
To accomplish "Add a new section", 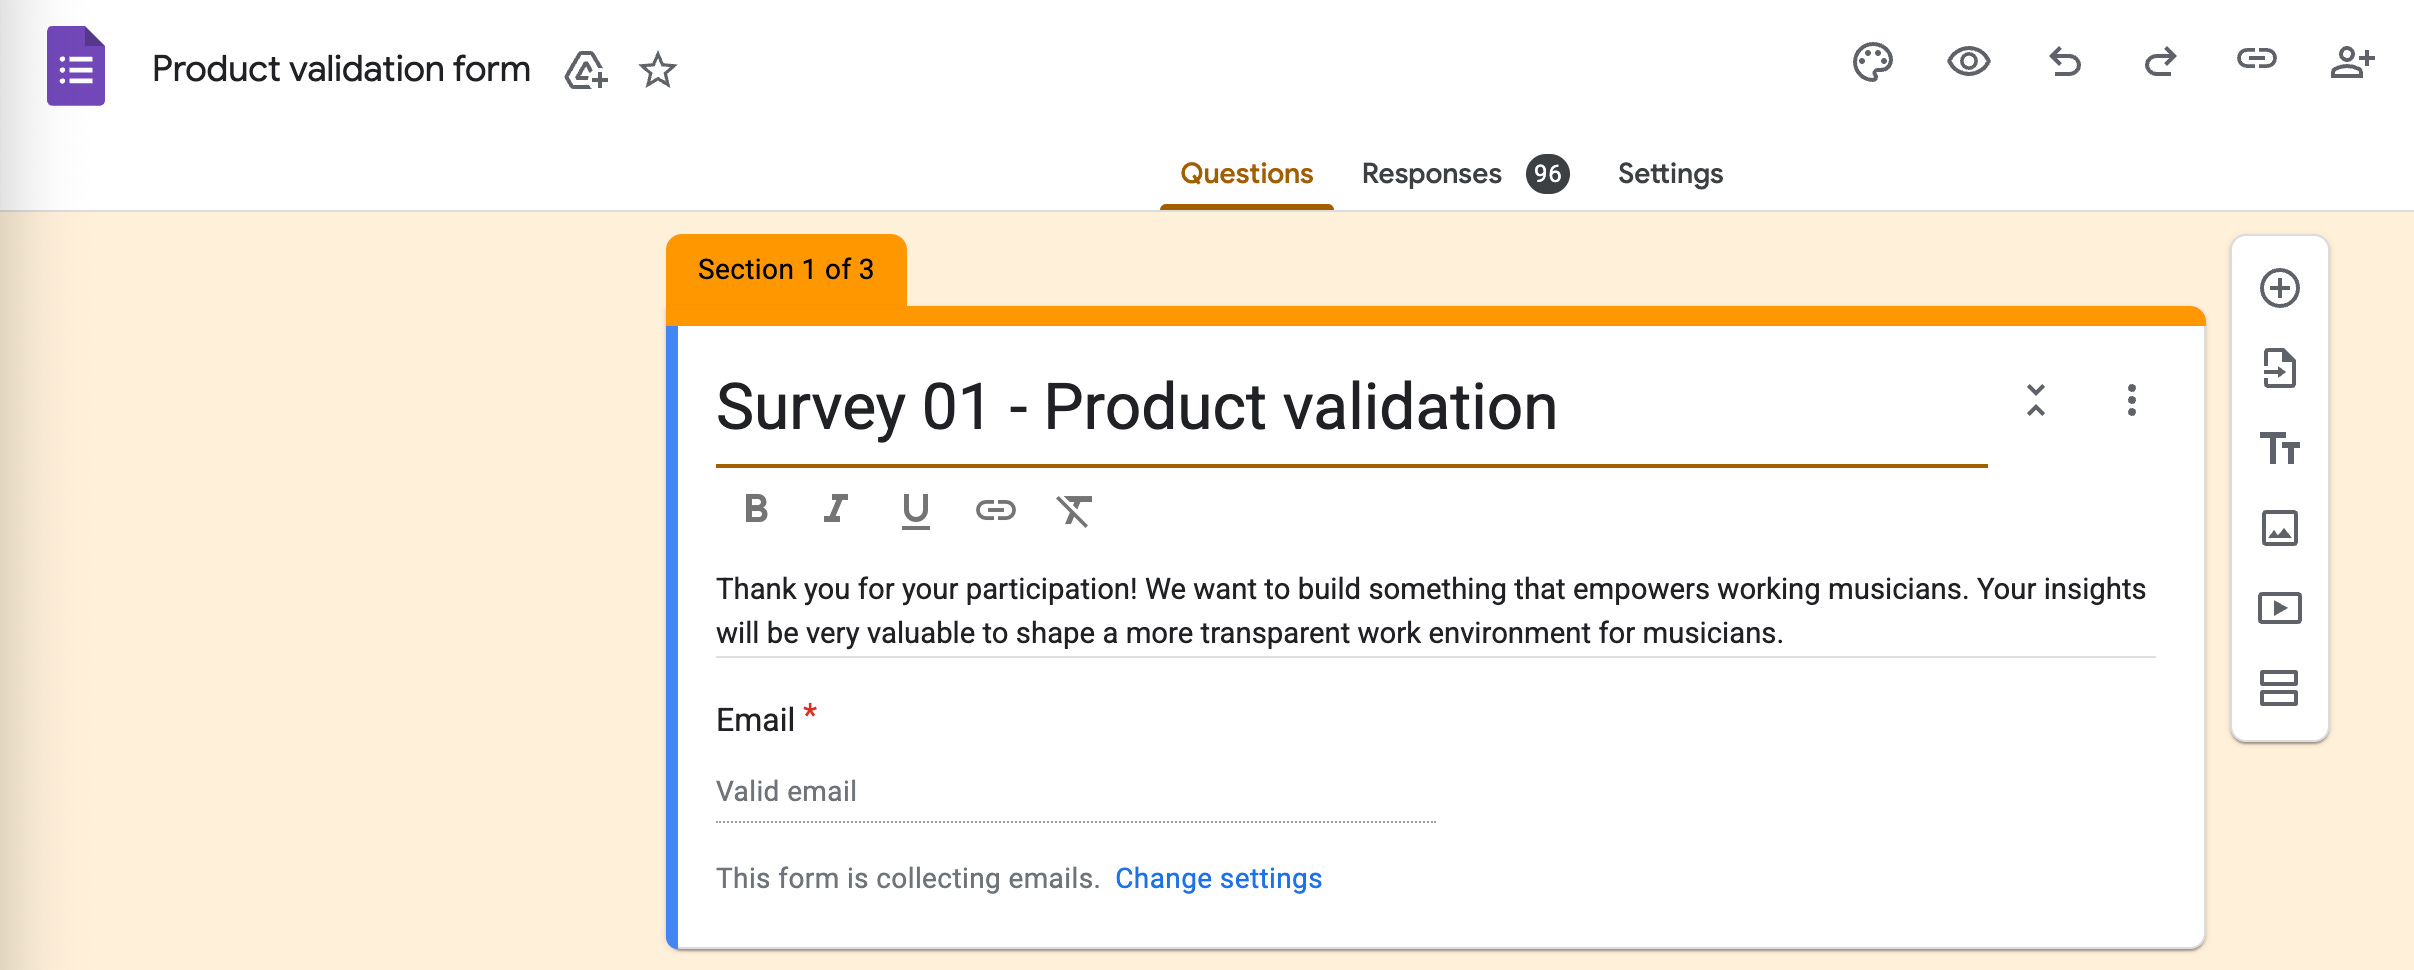I will coord(2279,688).
